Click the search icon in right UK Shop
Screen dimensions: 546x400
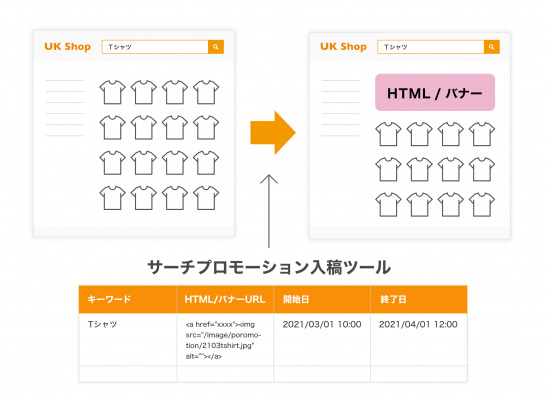[492, 47]
